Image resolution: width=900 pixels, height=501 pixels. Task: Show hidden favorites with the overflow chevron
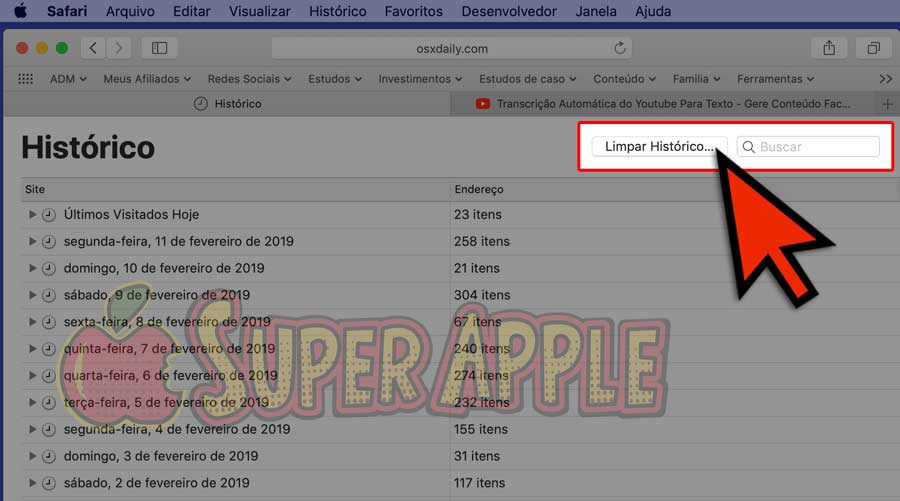click(x=885, y=79)
